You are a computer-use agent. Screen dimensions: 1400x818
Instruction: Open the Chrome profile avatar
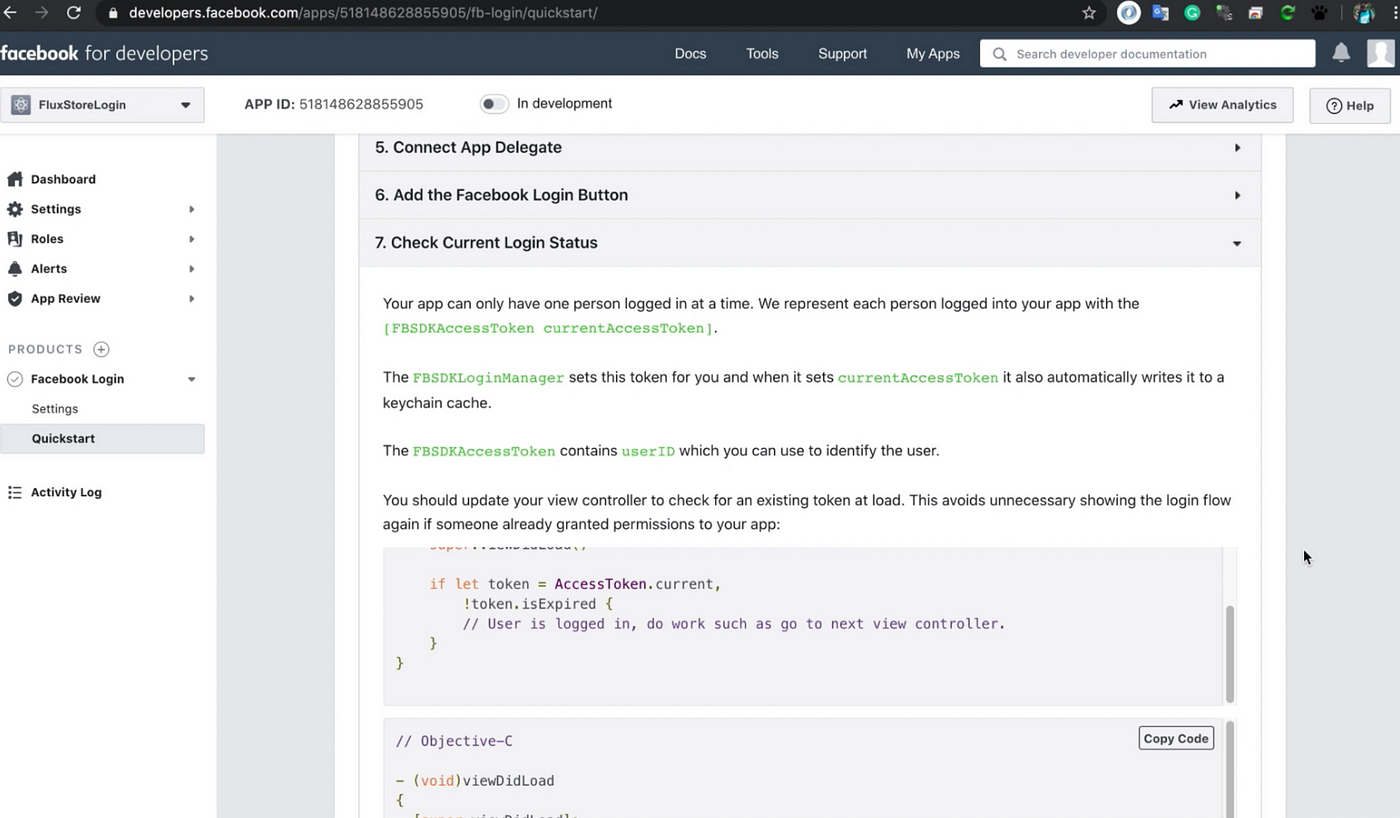(1364, 13)
